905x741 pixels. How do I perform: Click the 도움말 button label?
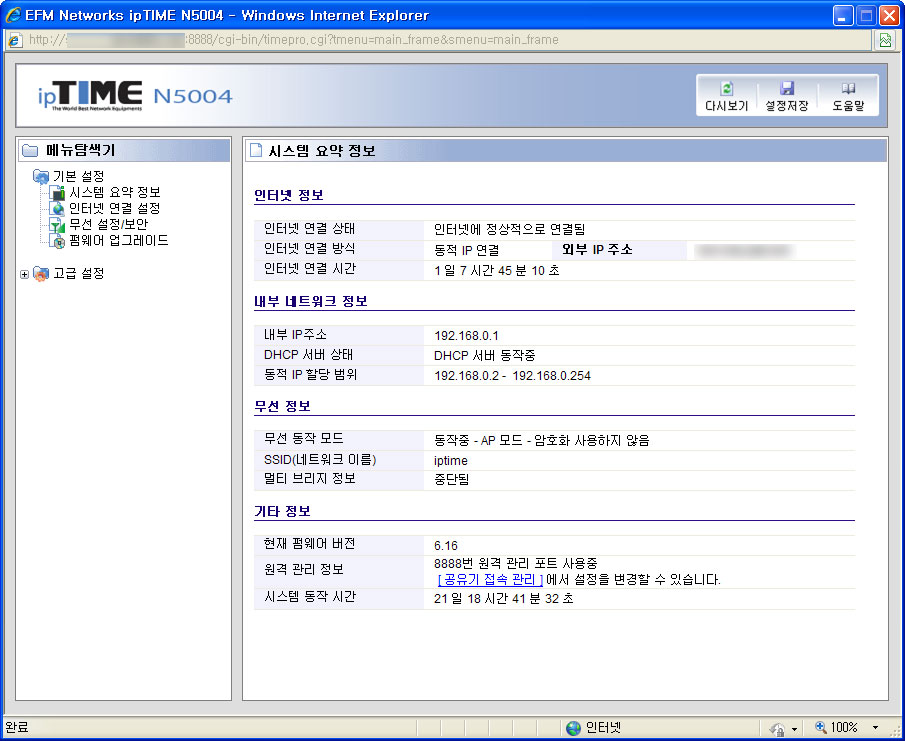(x=848, y=106)
